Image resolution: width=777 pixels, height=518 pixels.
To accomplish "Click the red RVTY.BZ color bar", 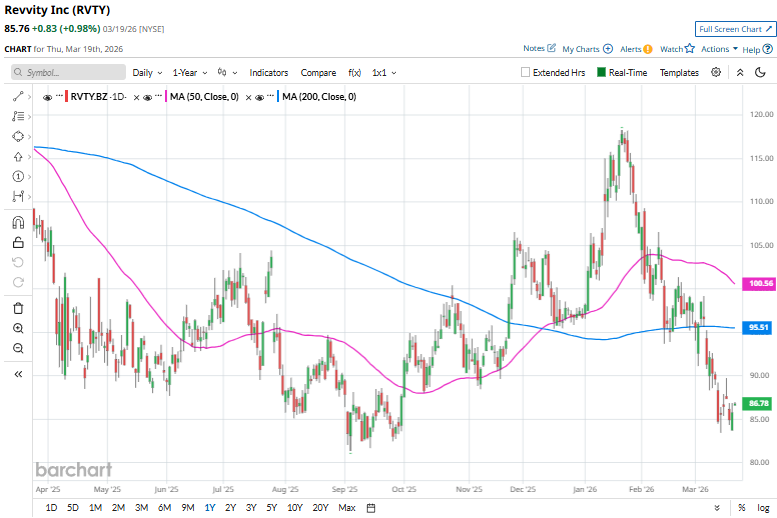I will [66, 97].
